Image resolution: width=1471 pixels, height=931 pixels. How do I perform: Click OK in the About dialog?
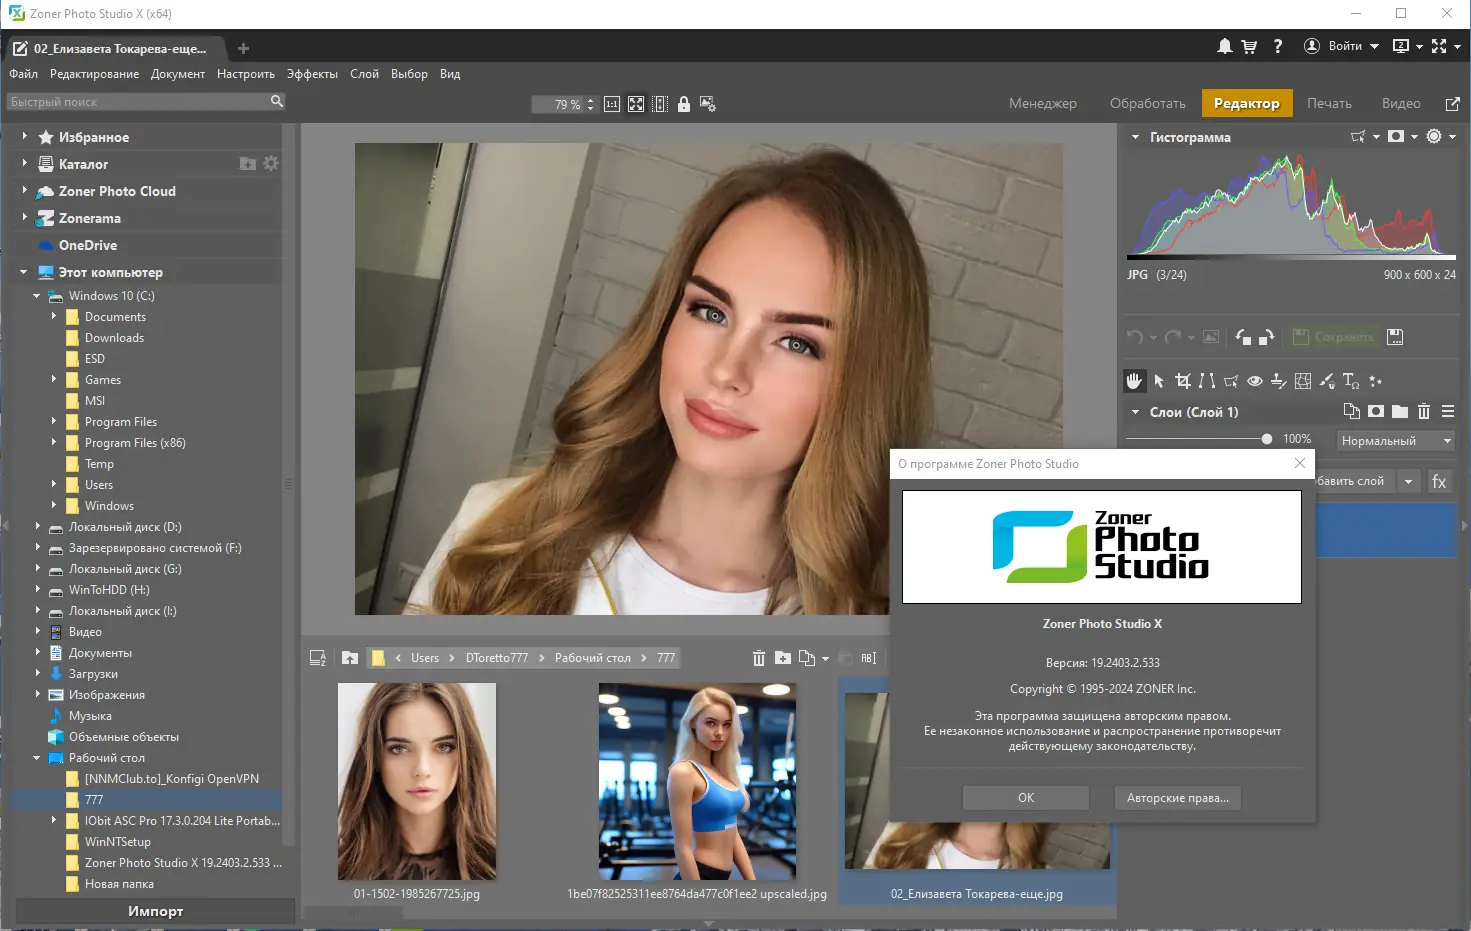coord(1025,798)
